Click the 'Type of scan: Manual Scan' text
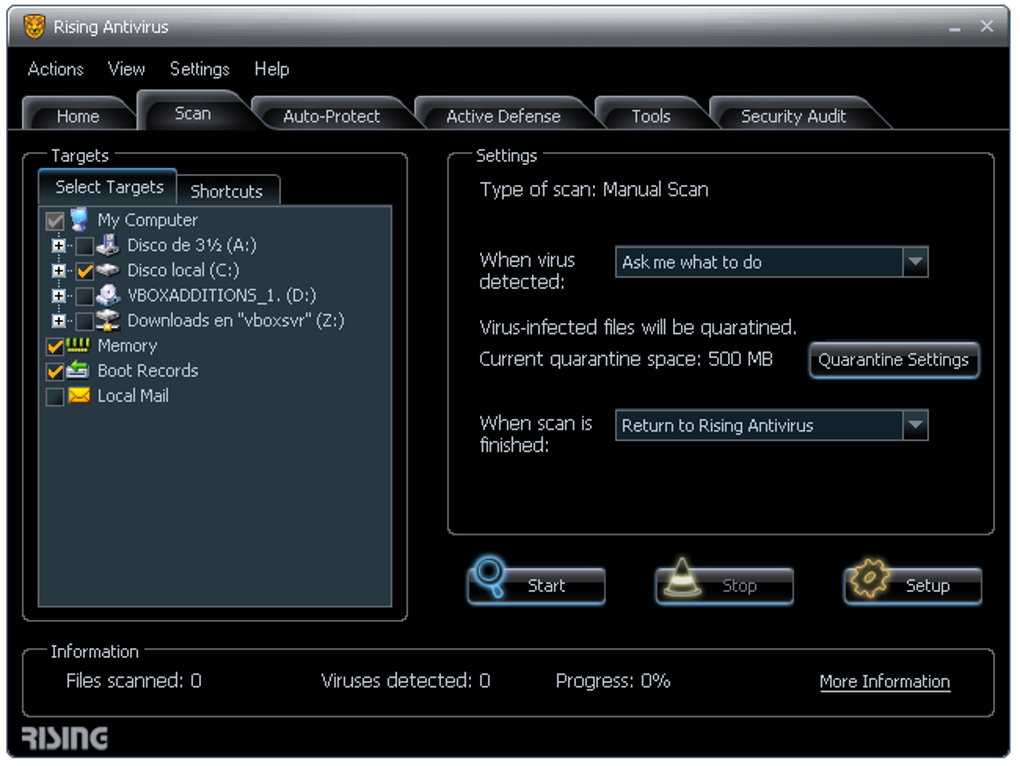 coord(594,189)
